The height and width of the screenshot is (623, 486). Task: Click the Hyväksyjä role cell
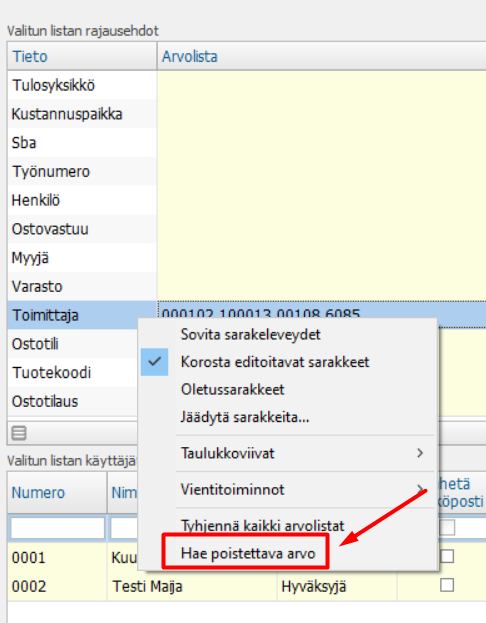(x=337, y=586)
